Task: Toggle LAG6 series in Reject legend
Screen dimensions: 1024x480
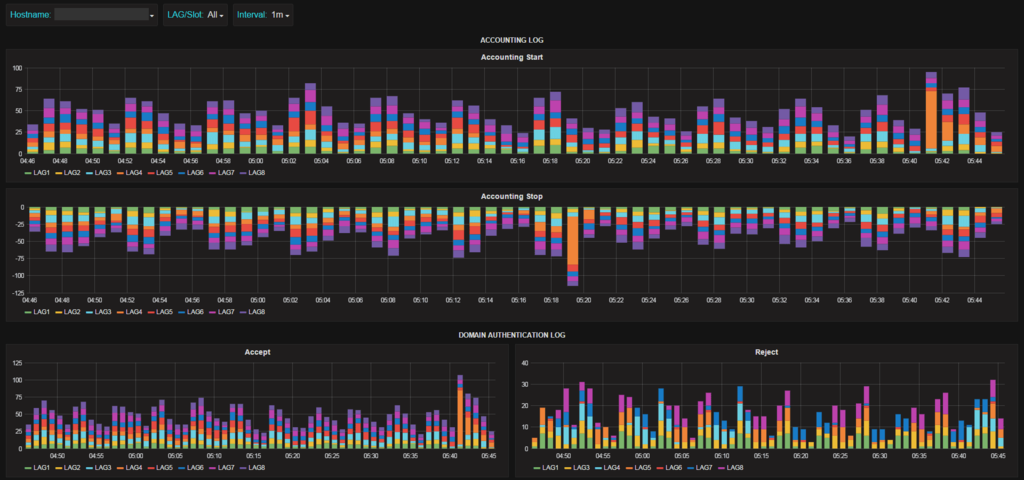Action: tap(669, 468)
